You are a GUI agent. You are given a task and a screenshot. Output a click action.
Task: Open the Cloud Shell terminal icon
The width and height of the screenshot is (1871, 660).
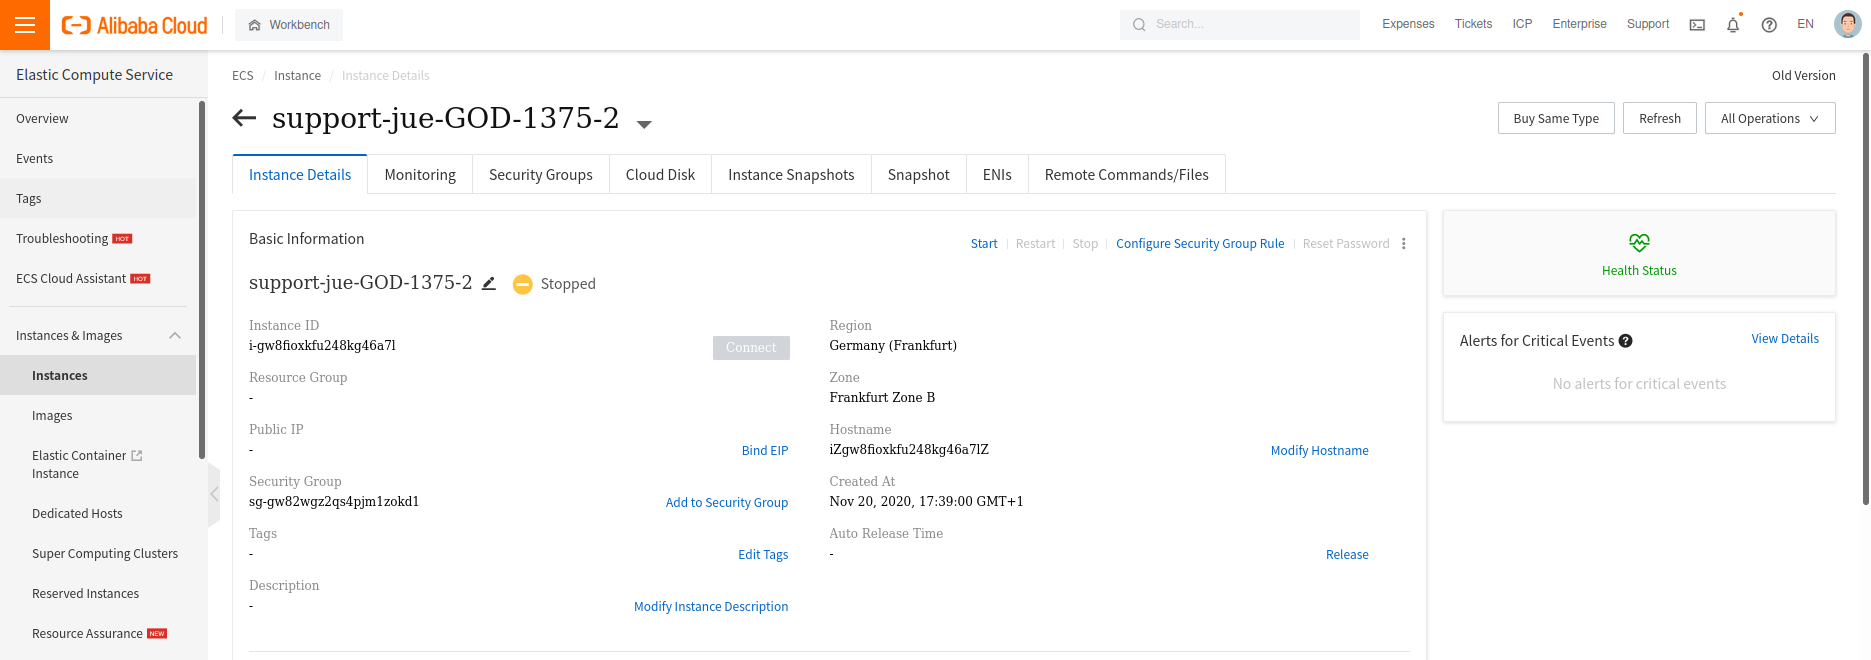click(1697, 25)
